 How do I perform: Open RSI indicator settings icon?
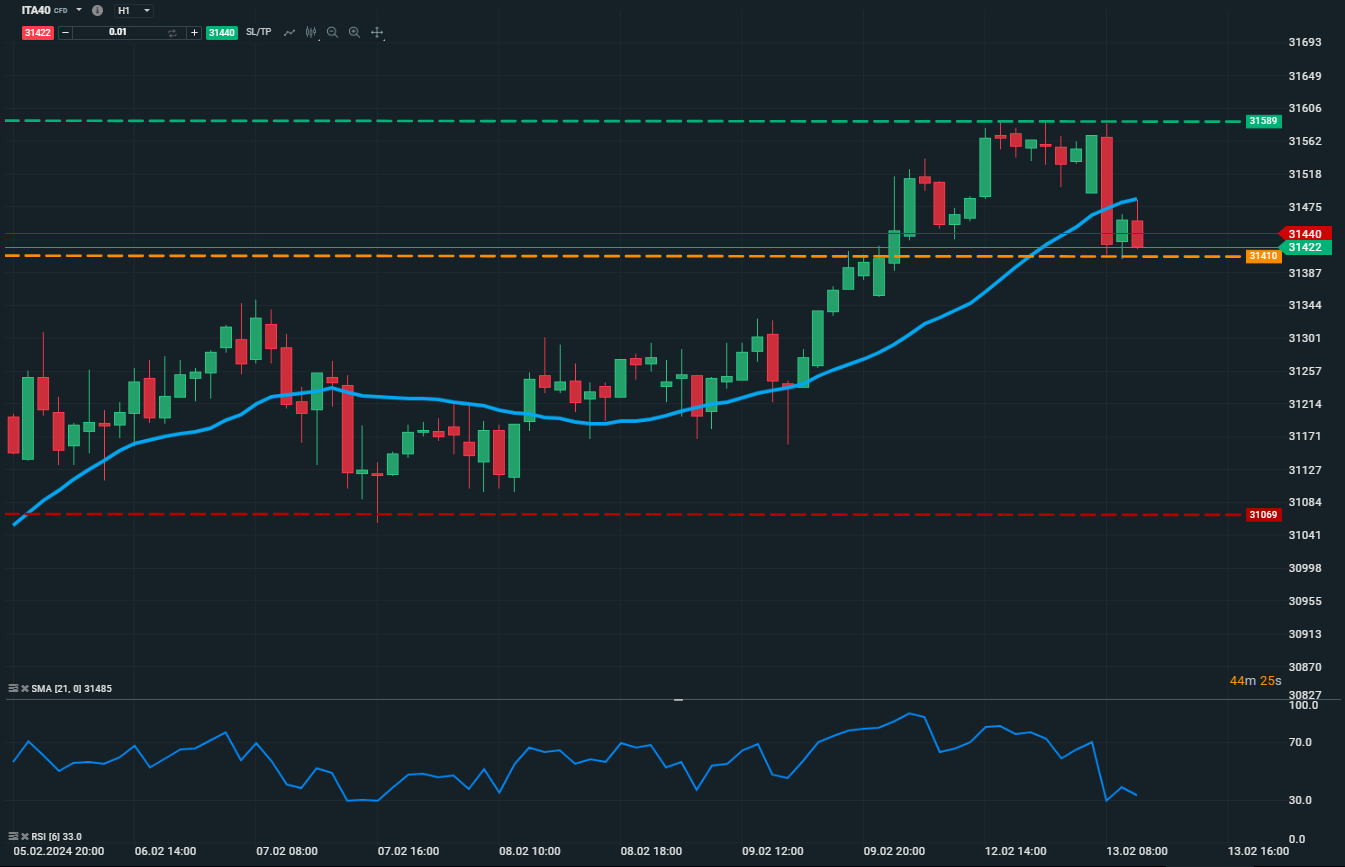[13, 836]
